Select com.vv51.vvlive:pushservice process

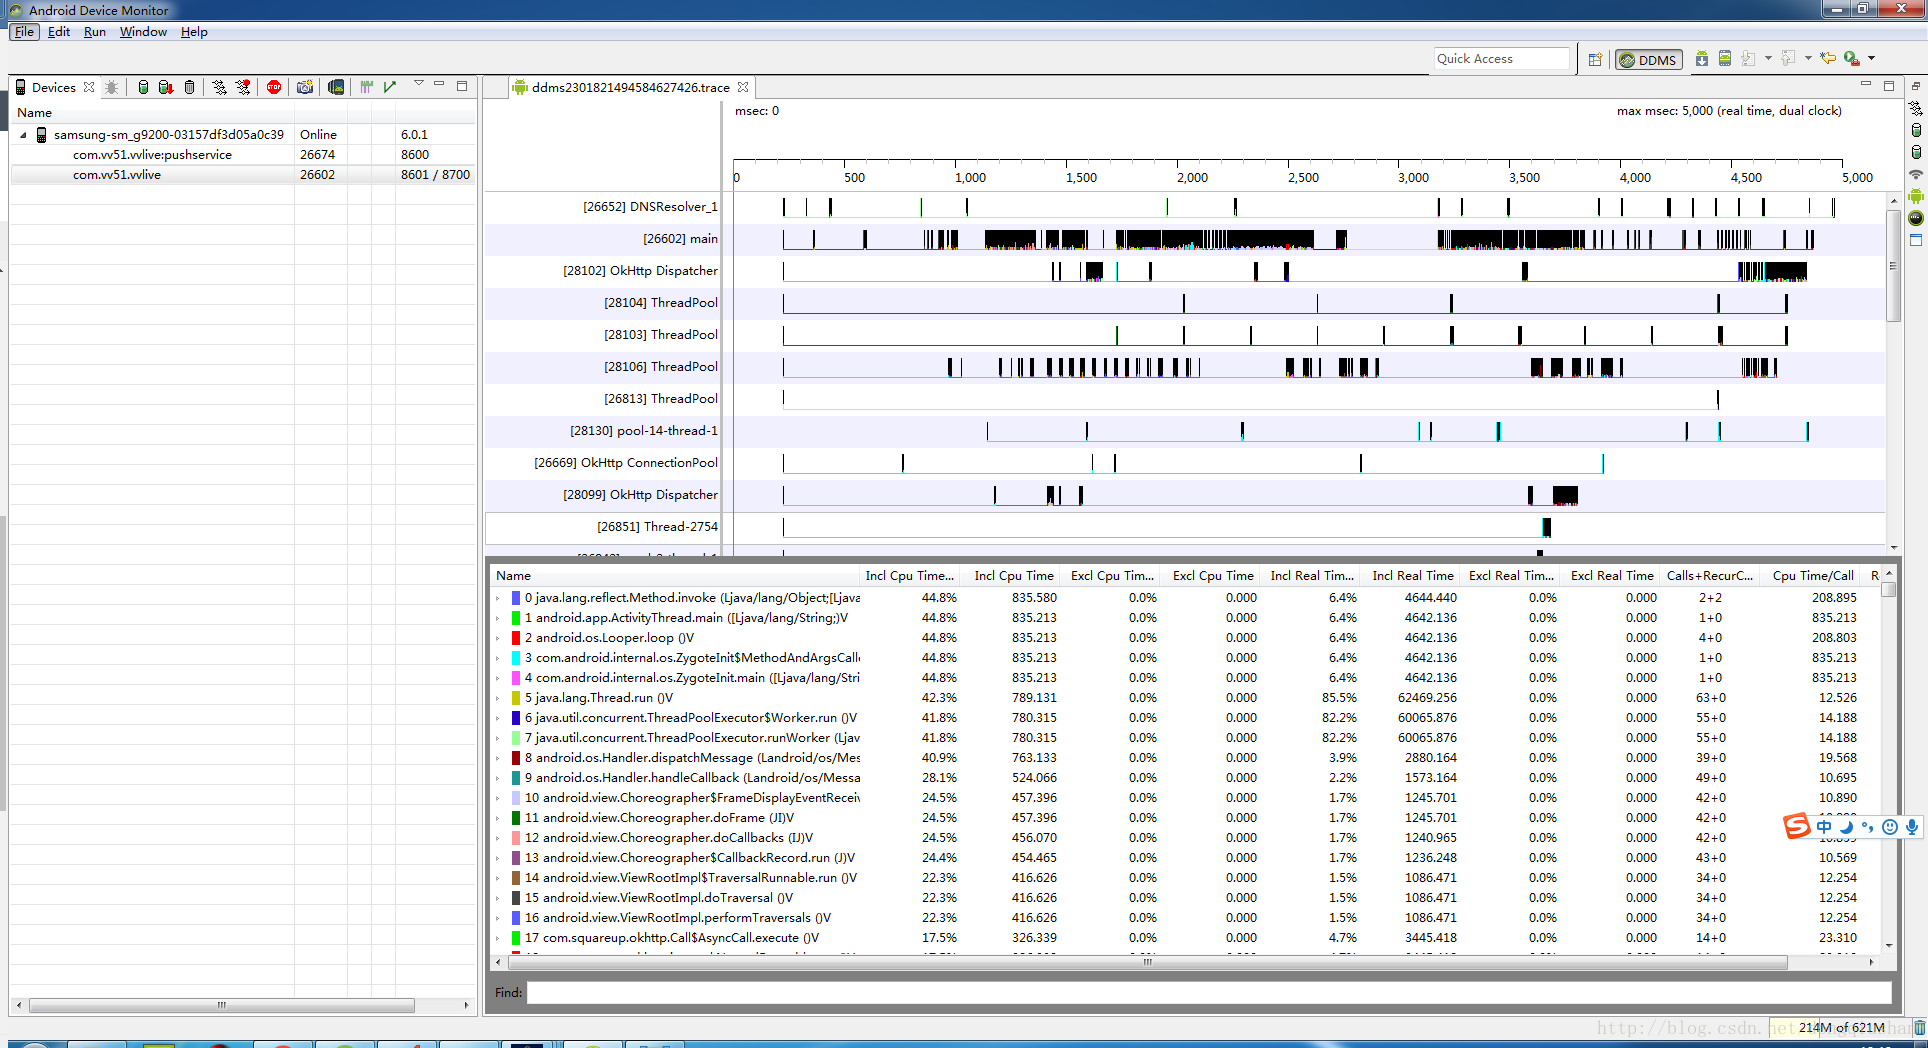click(x=242, y=155)
